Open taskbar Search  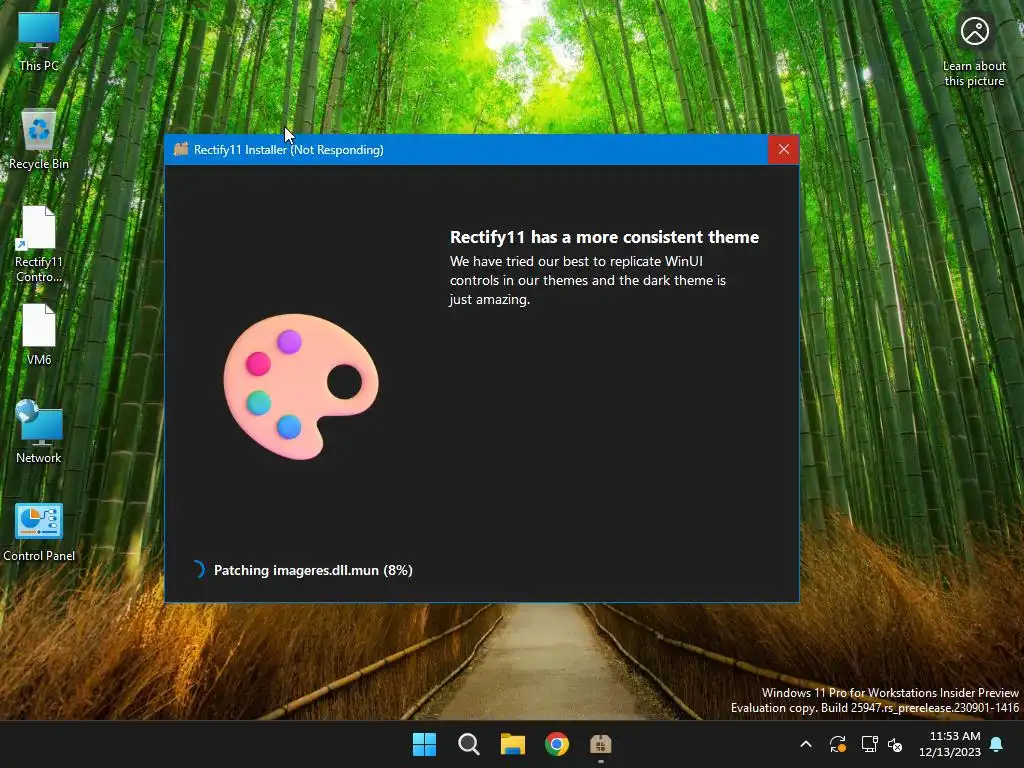468,744
